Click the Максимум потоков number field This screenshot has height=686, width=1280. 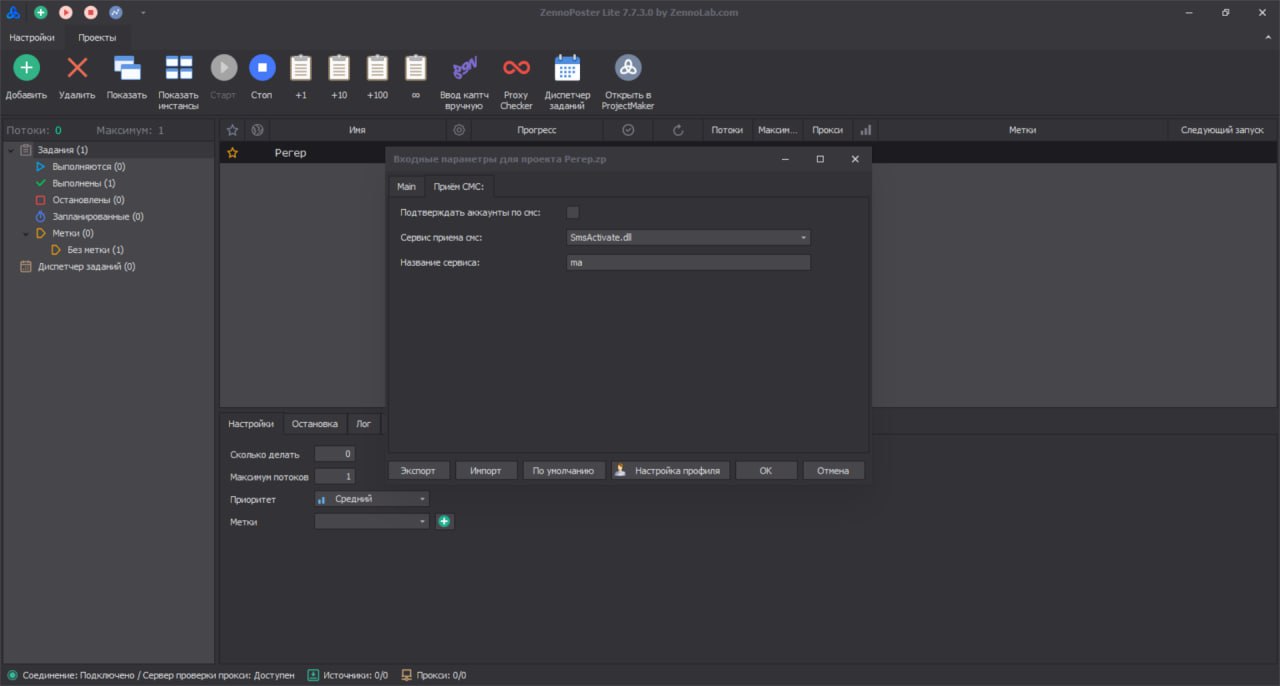point(334,477)
